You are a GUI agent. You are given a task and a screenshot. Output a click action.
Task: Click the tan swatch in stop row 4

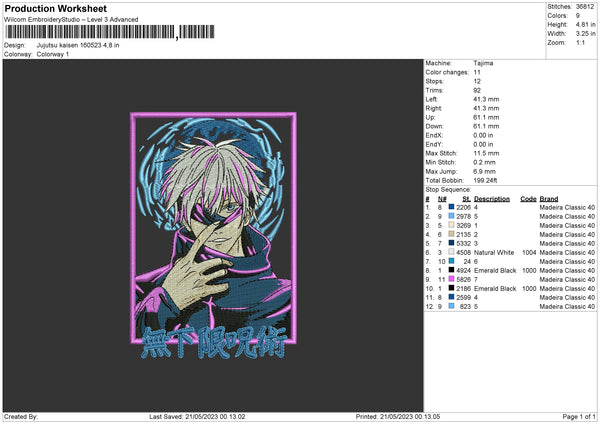(451, 234)
